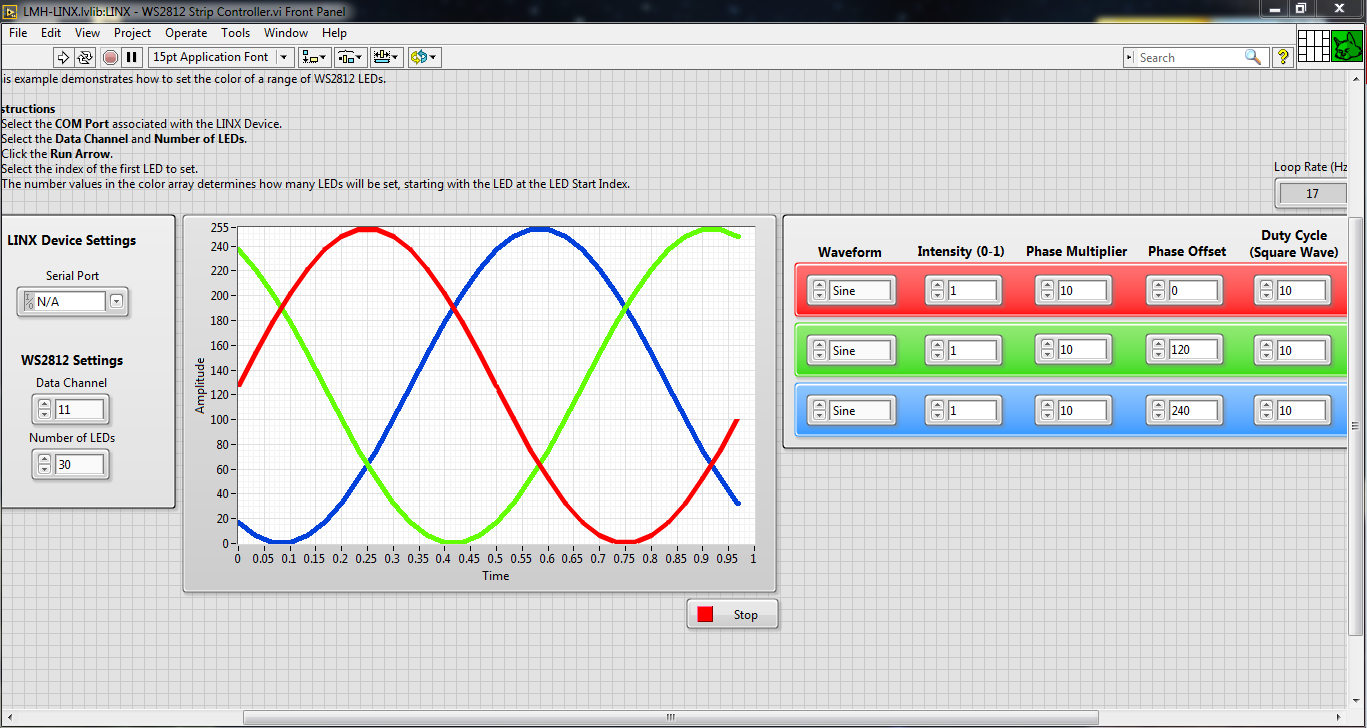Edit the Data Channel value field
This screenshot has width=1367, height=728.
point(80,409)
